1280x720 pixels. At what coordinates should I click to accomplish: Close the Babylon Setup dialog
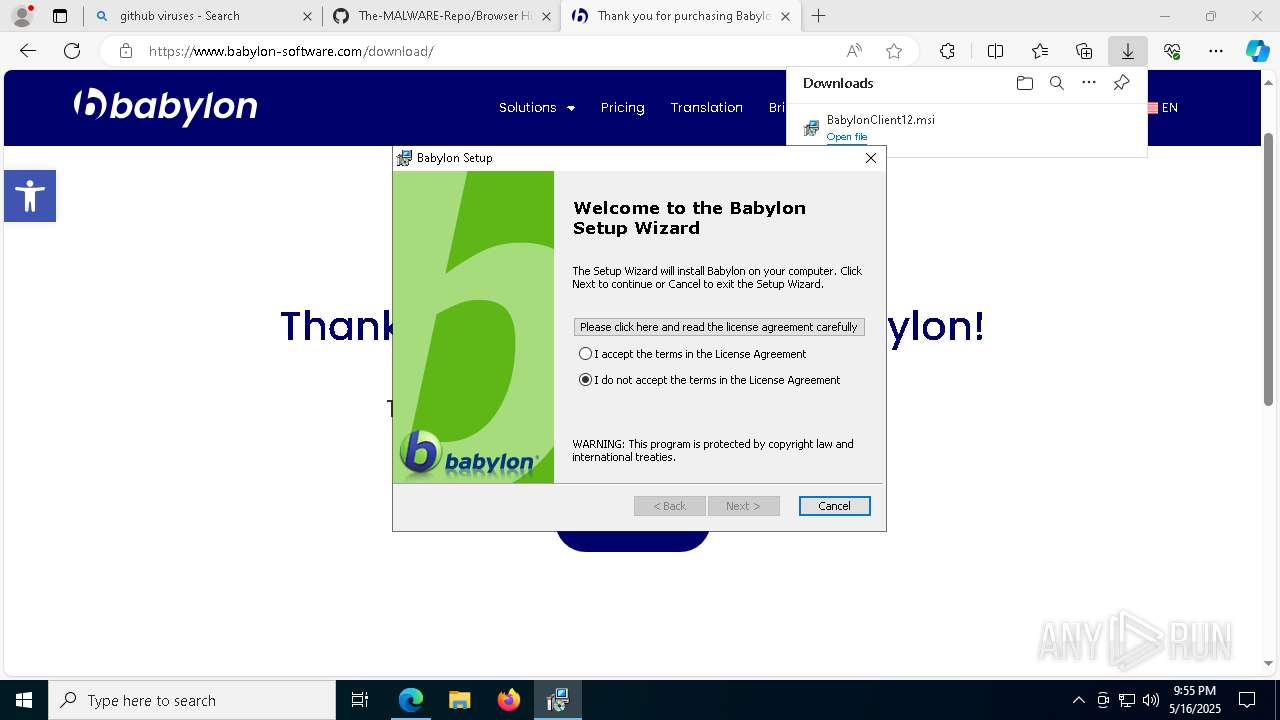(871, 158)
